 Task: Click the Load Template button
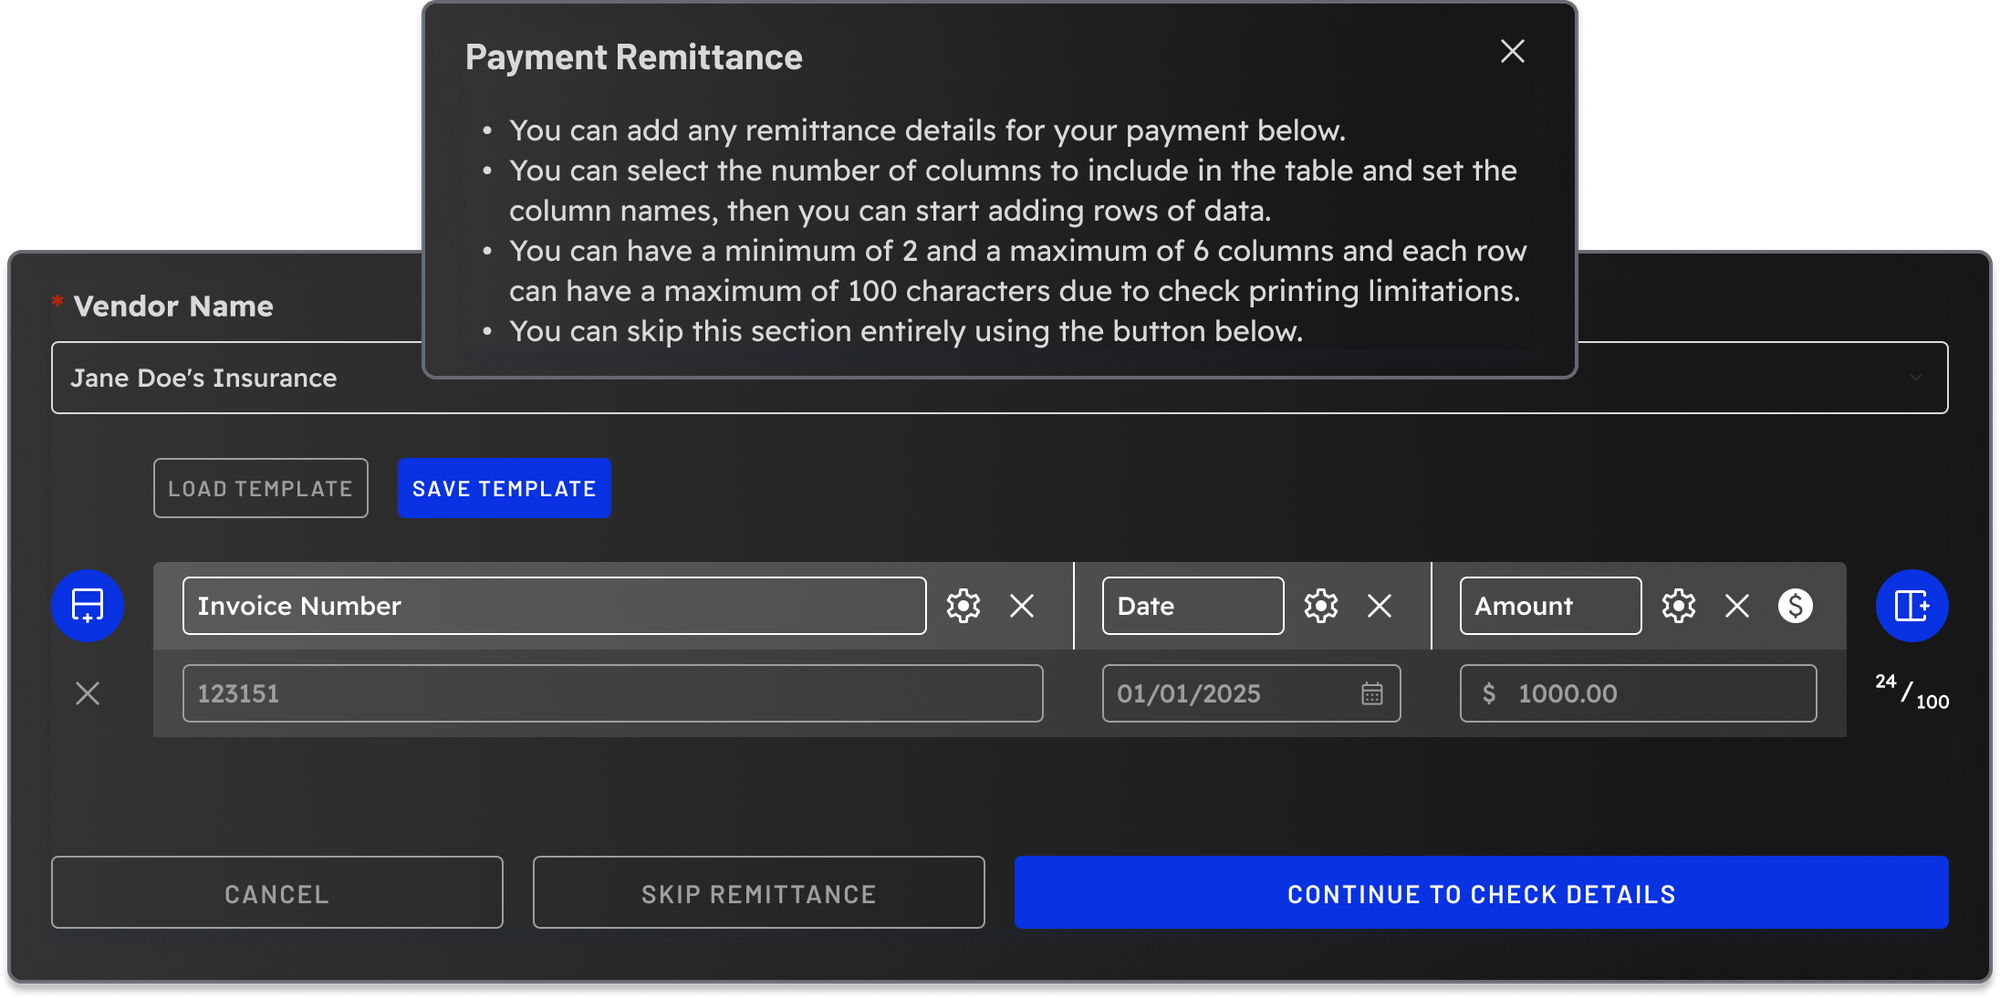(260, 488)
